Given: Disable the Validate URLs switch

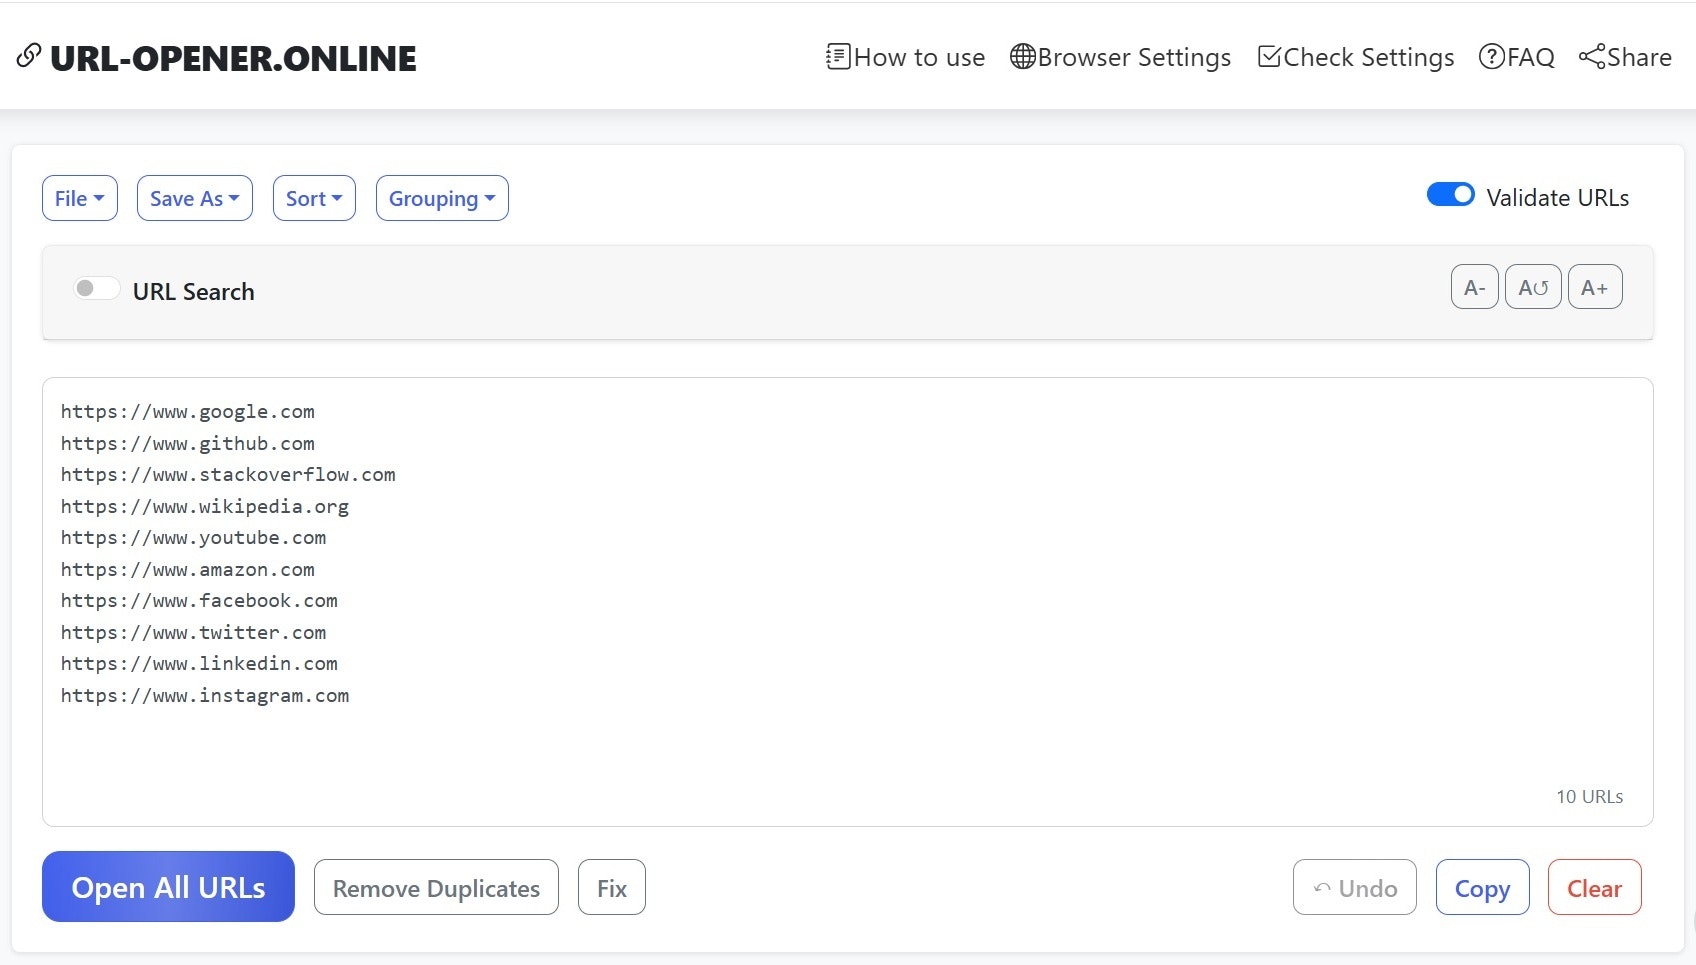Looking at the screenshot, I should 1450,195.
